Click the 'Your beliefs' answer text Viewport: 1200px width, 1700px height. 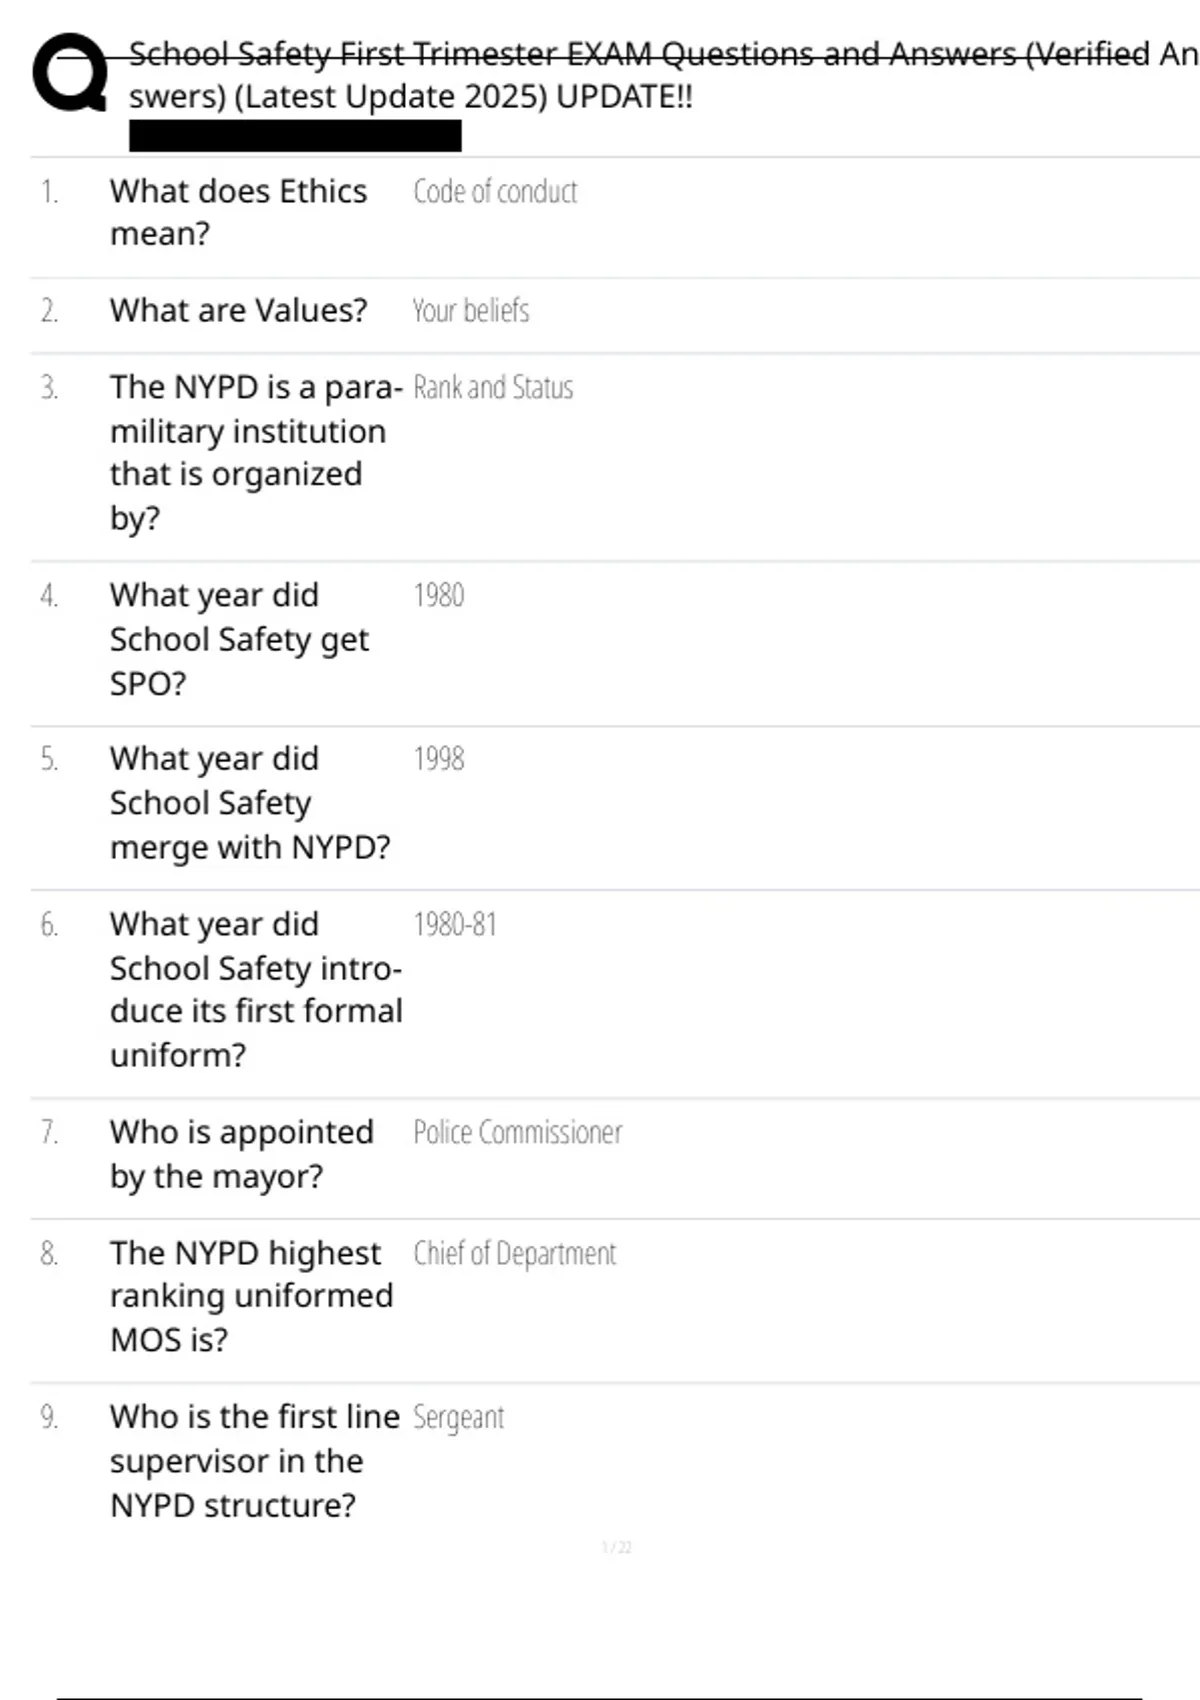click(471, 310)
